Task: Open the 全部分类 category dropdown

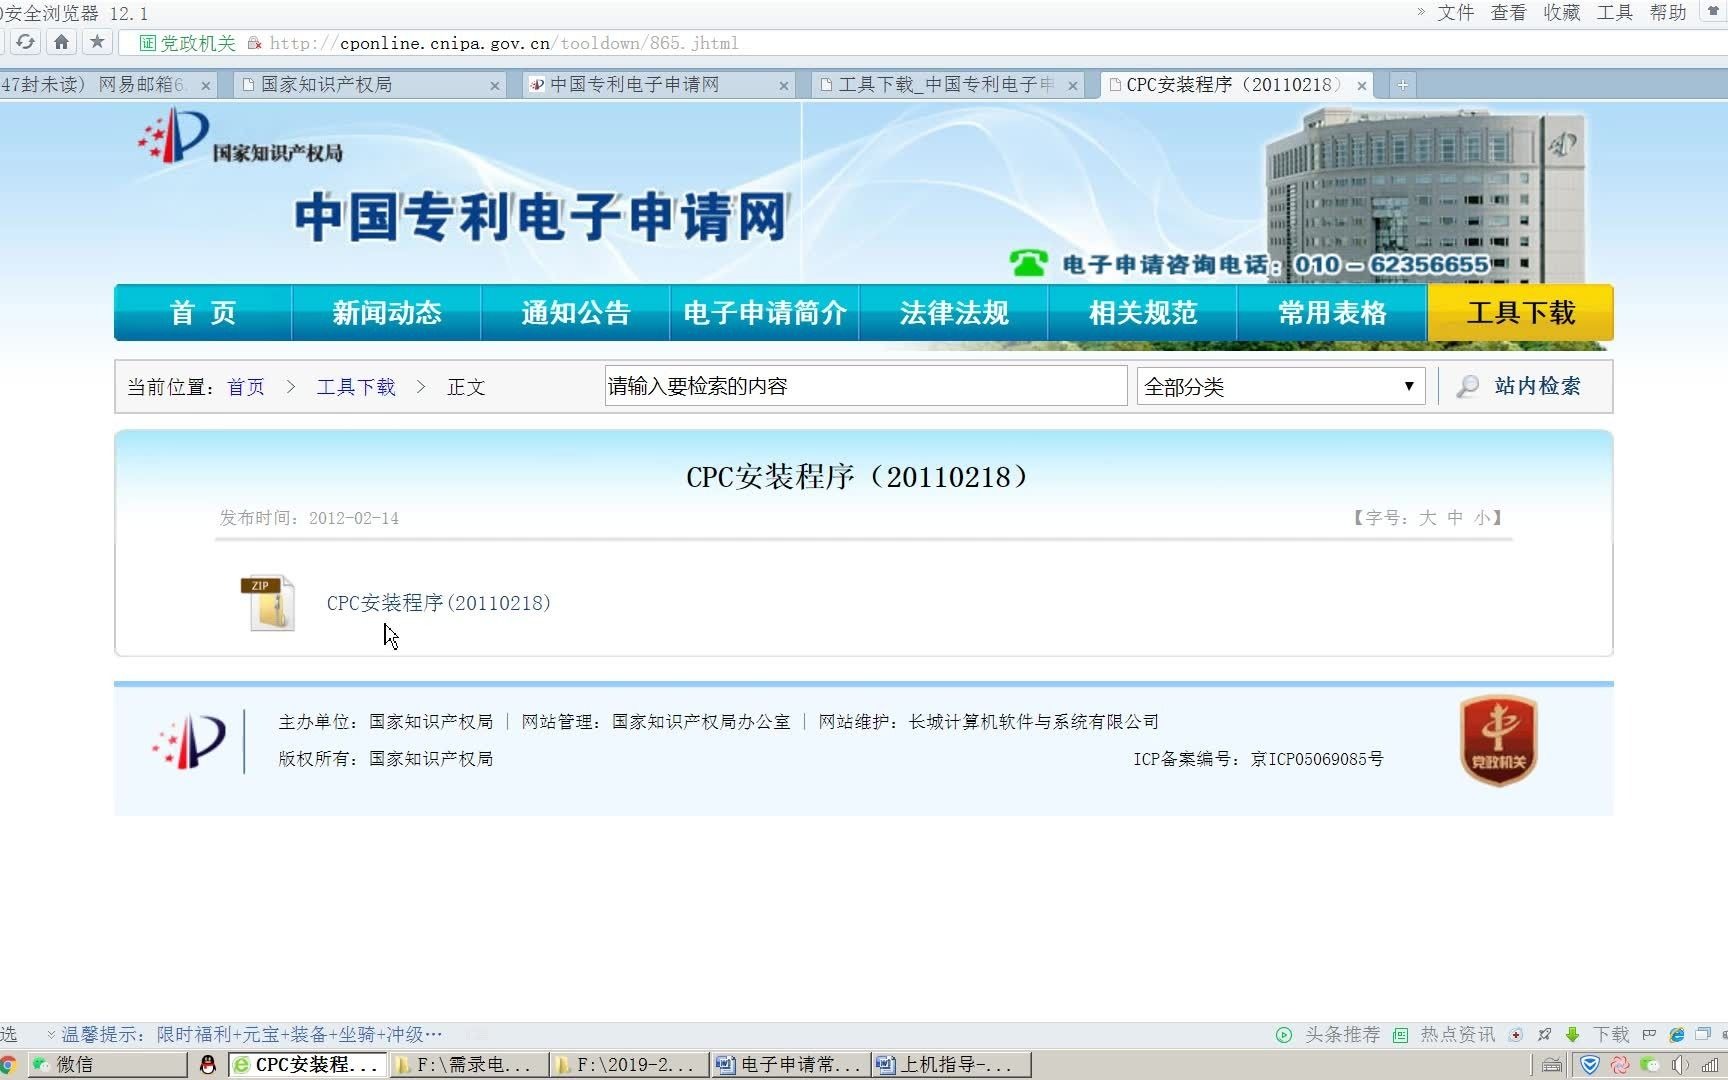Action: click(1281, 386)
